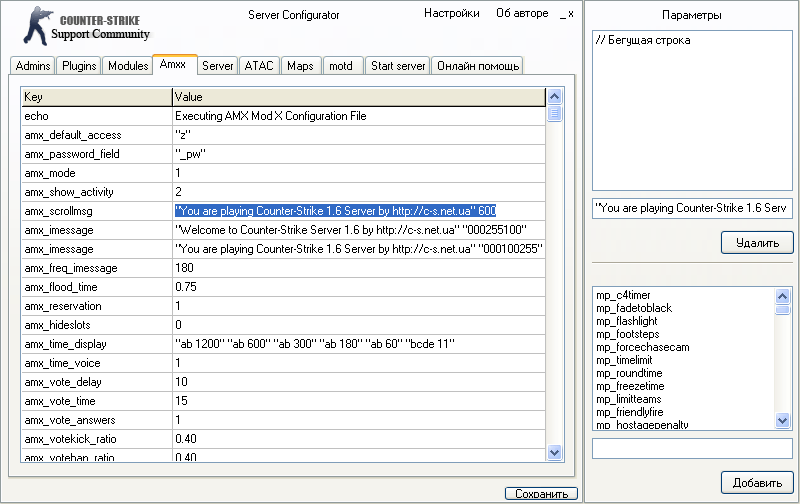Click the amx_time_display value cell
Viewport: 800px width, 504px height.
359,344
